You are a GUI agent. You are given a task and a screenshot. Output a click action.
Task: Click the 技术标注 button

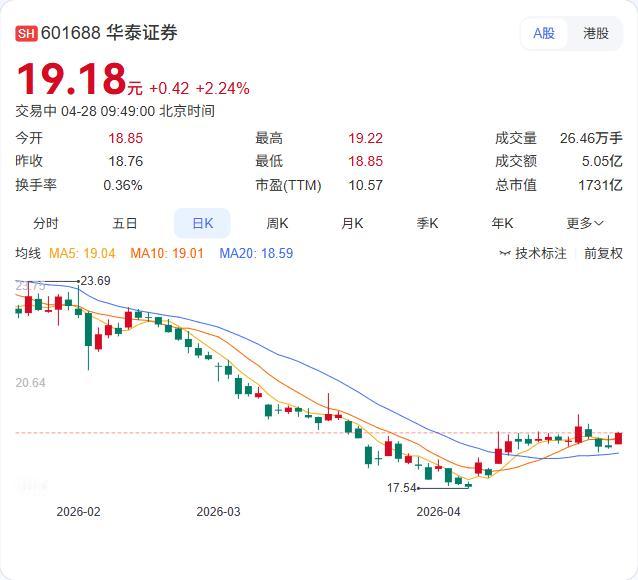point(533,254)
